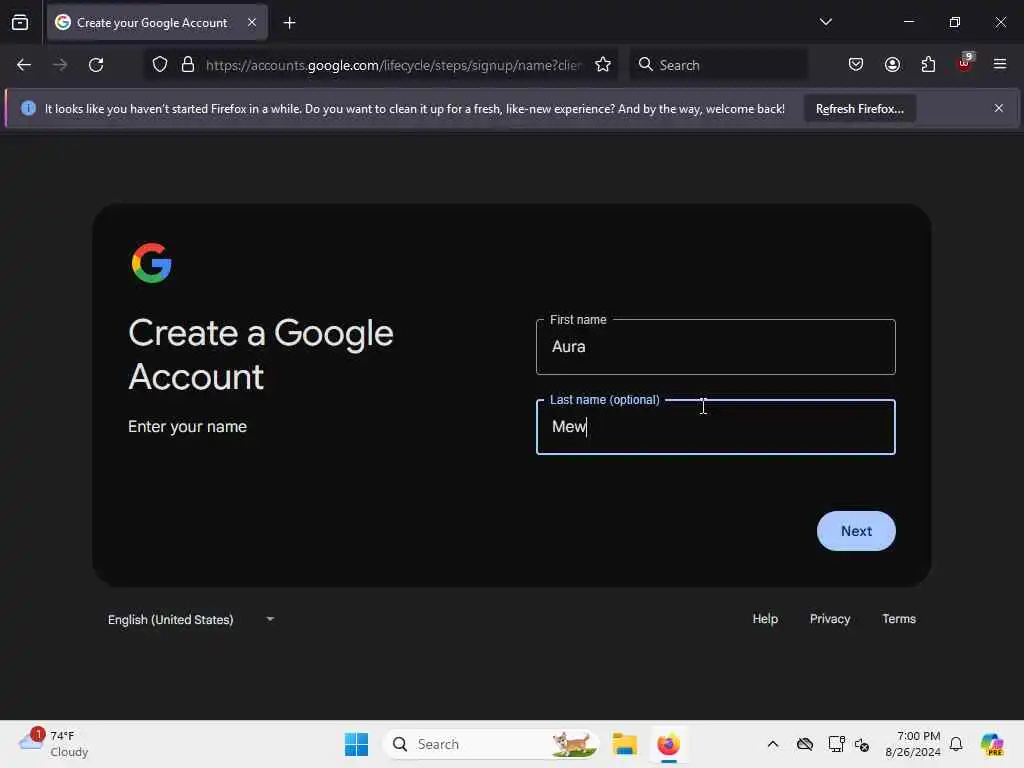The image size is (1024, 768).
Task: Open the Privacy link
Action: tap(830, 618)
